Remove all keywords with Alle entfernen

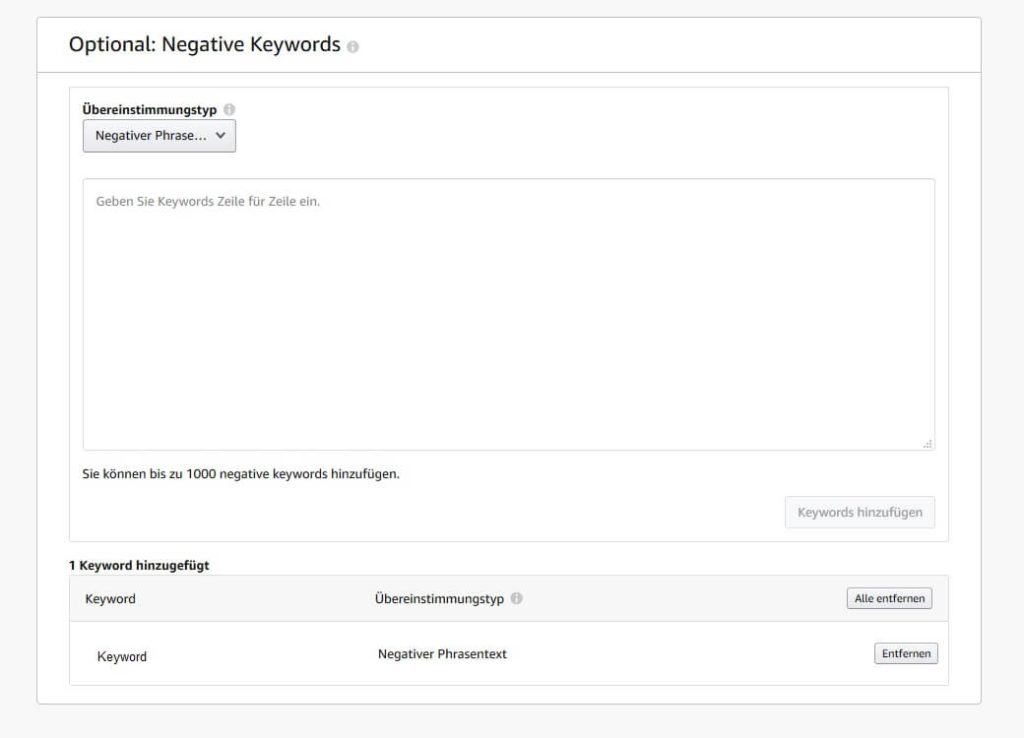[889, 598]
